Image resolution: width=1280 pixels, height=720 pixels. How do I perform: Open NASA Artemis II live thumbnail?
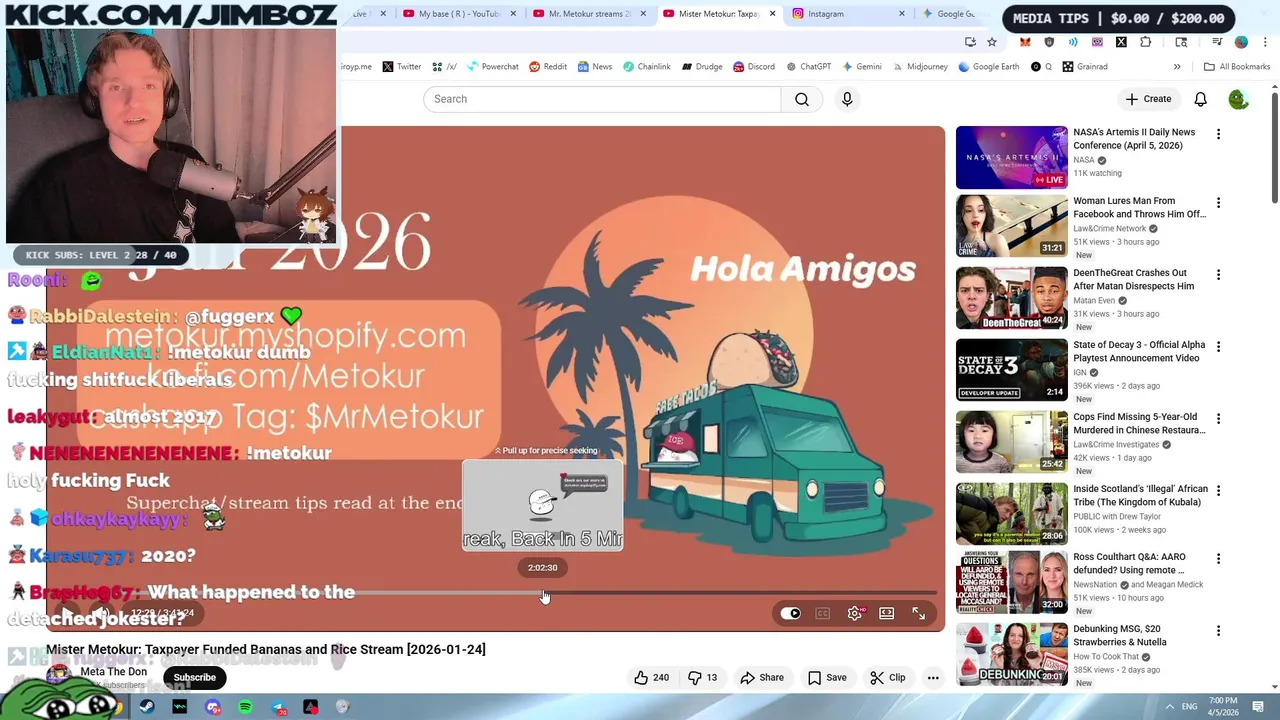tap(1011, 157)
